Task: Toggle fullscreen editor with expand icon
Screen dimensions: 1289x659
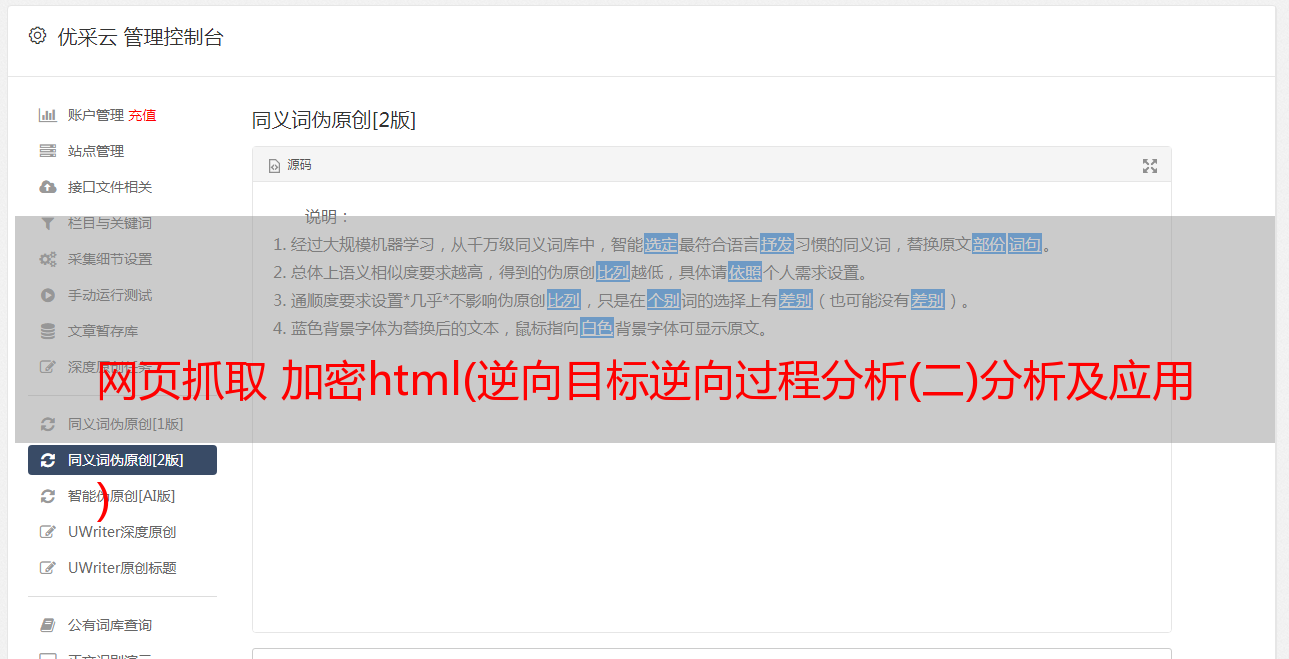Action: click(x=1150, y=166)
